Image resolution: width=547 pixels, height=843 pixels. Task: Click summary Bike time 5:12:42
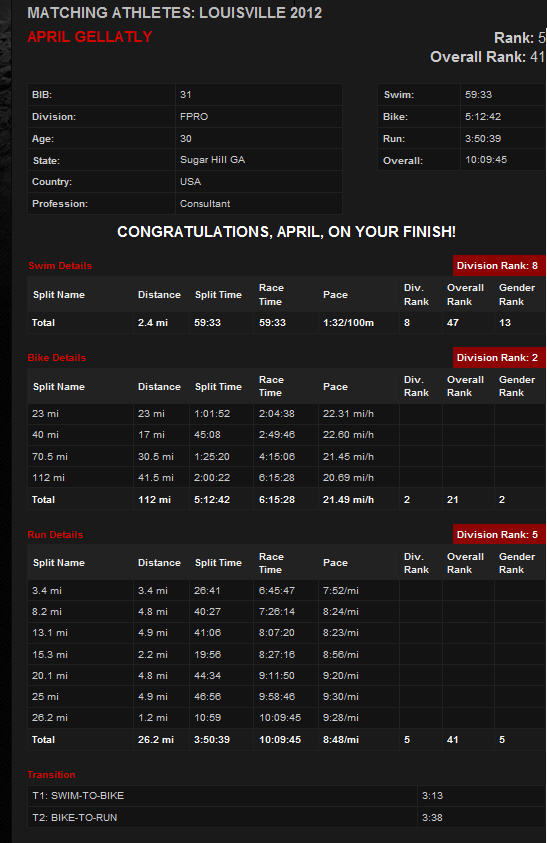pyautogui.click(x=482, y=117)
